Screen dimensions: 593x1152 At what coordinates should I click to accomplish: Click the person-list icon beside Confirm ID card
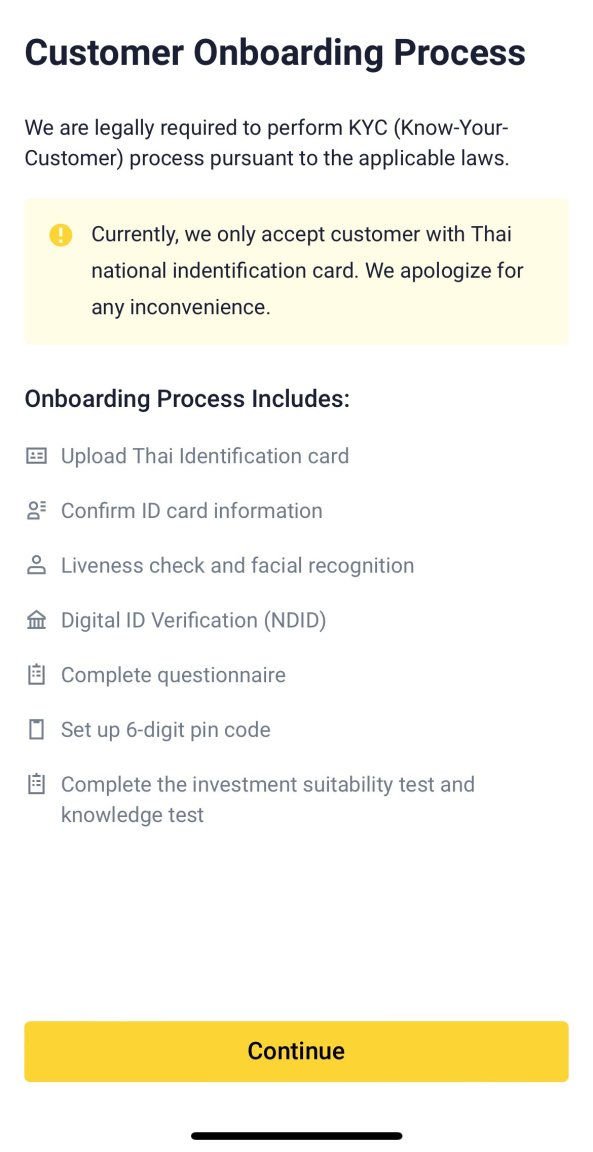click(36, 511)
